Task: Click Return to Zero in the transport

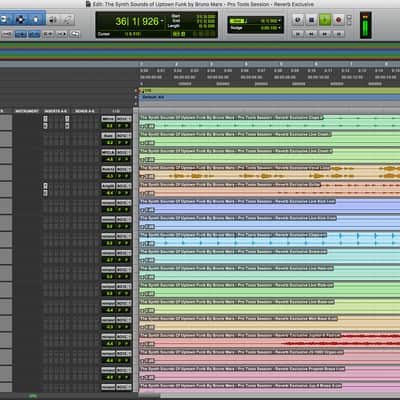Action: pyautogui.click(x=298, y=34)
